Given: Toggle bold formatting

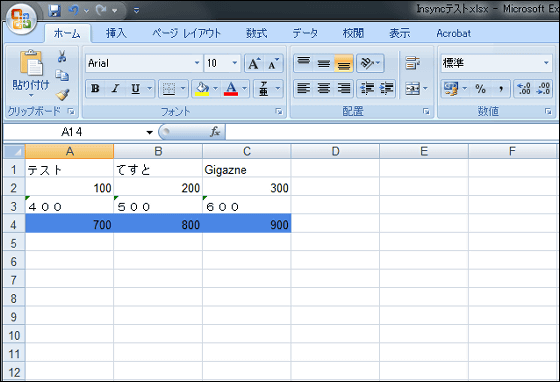Looking at the screenshot, I should 95,89.
